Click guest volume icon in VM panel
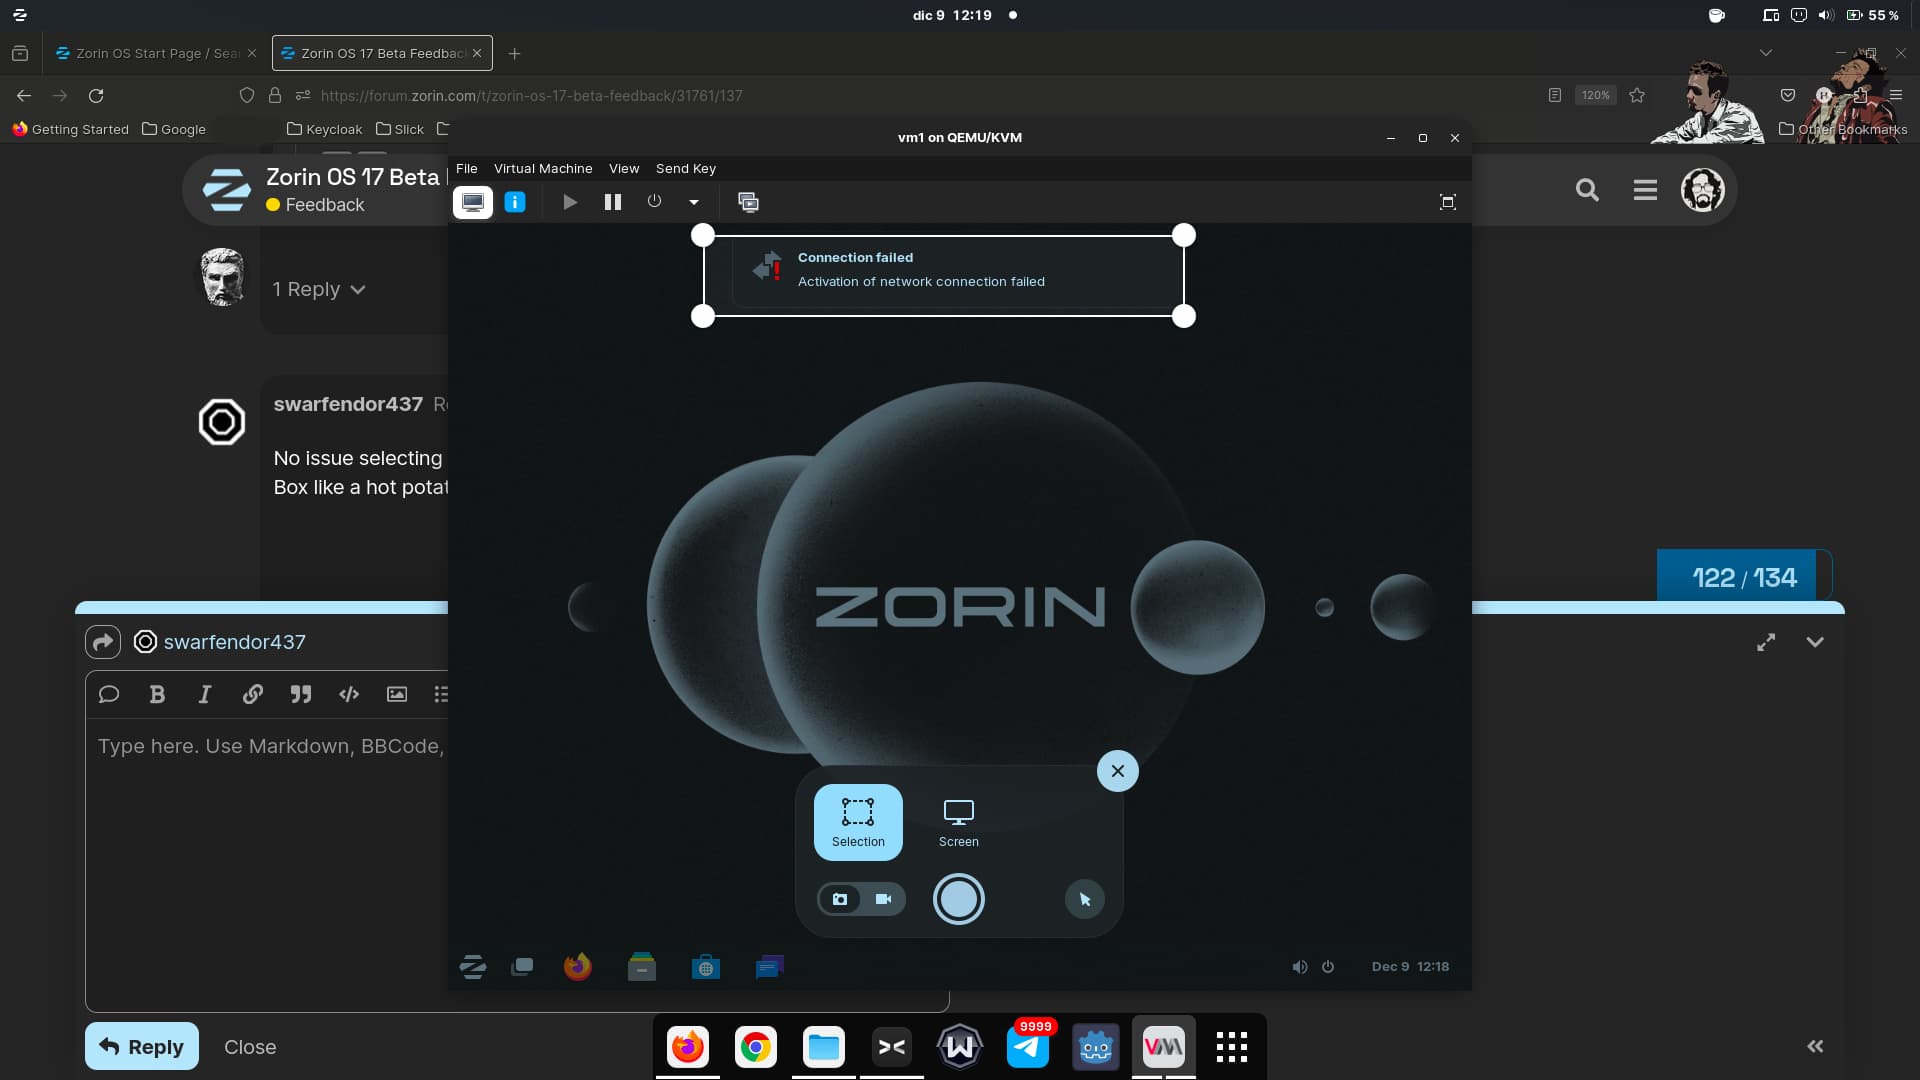Screen dimensions: 1920x1080 (x=1300, y=967)
